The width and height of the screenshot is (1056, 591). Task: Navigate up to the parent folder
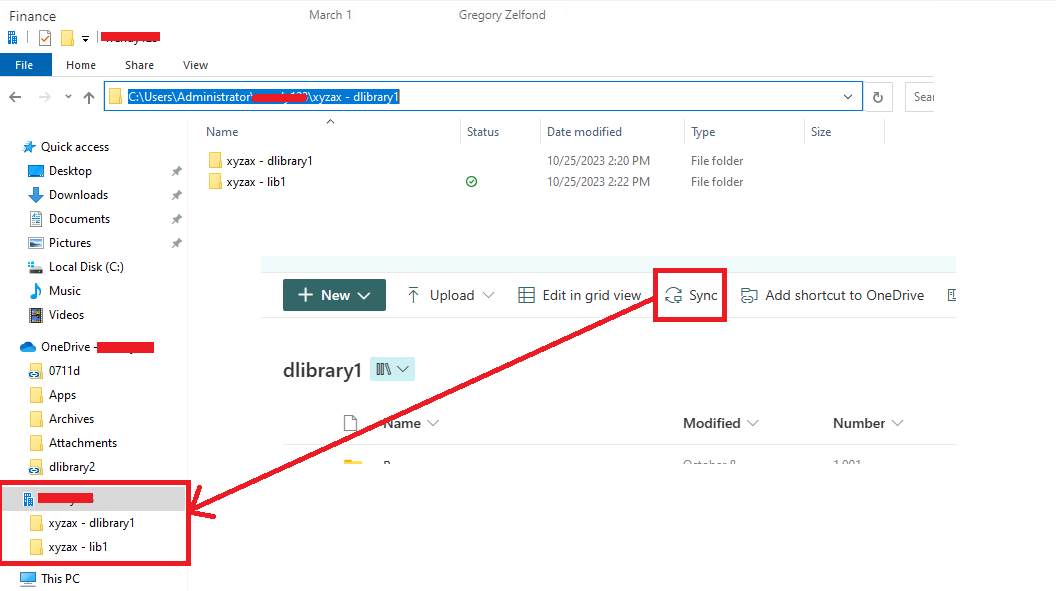click(x=89, y=96)
